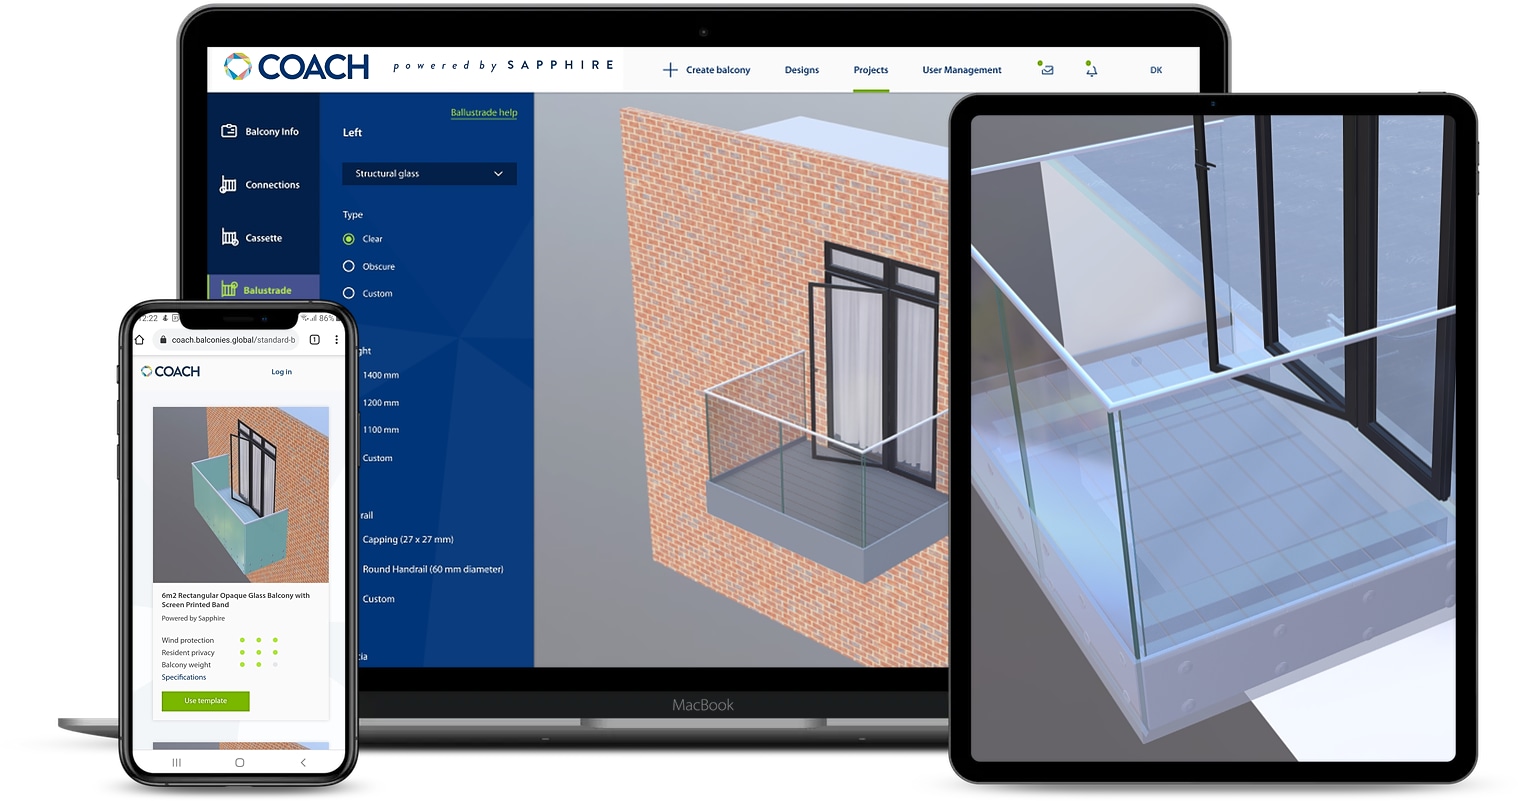
Task: Click the 'powered by SAPPHIRE' header text
Action: [504, 66]
